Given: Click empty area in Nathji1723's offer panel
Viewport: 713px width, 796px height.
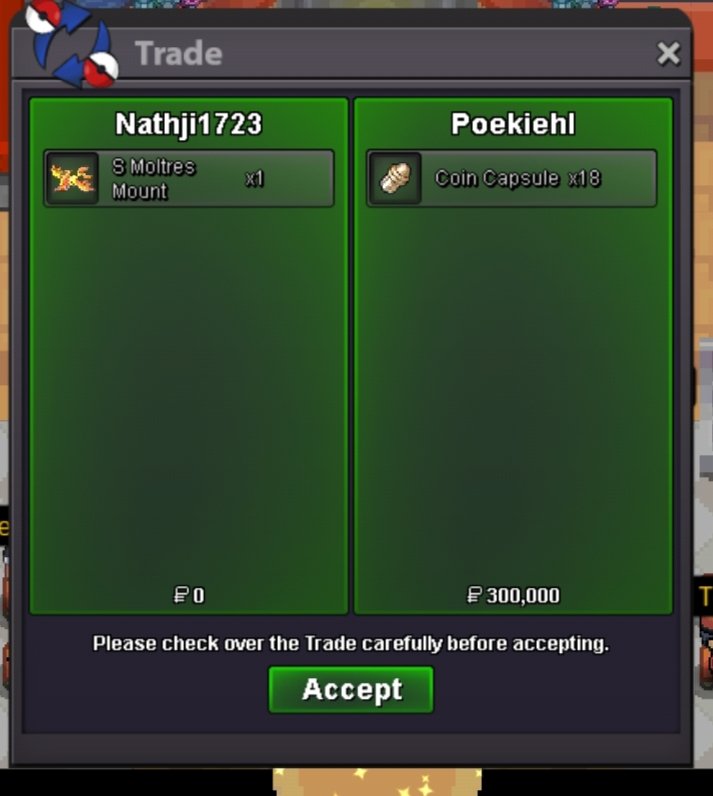Looking at the screenshot, I should click(x=189, y=386).
